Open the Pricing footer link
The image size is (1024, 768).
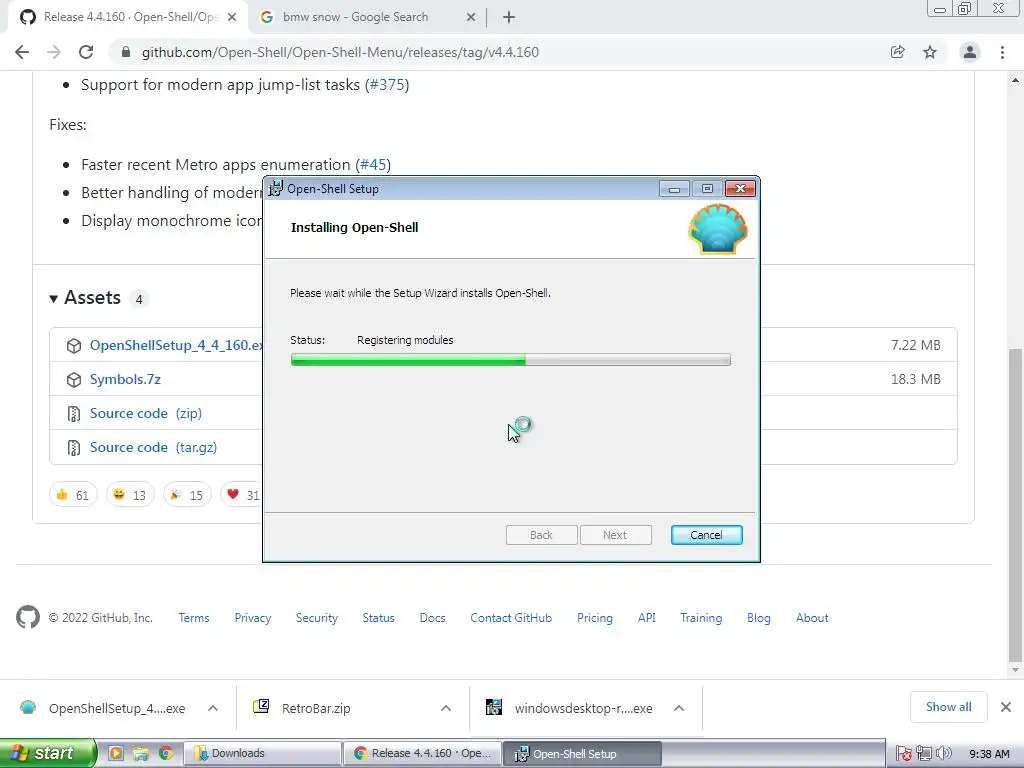595,618
